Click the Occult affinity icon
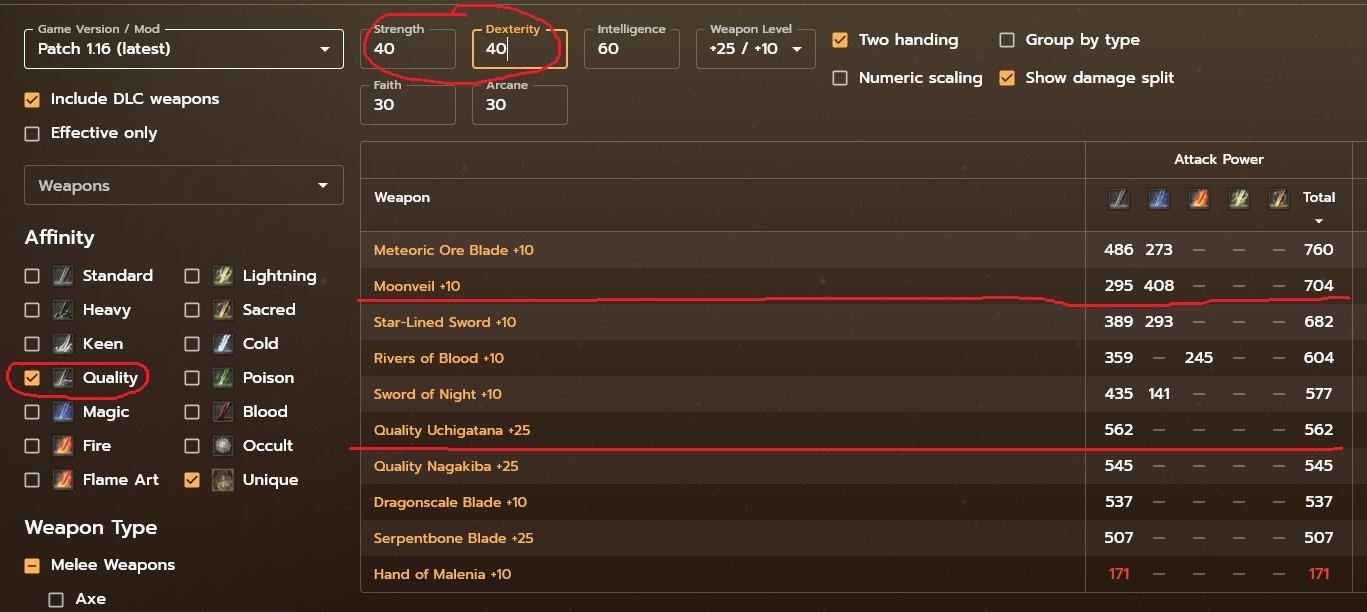Screen dimensions: 1367x612 (x=223, y=446)
